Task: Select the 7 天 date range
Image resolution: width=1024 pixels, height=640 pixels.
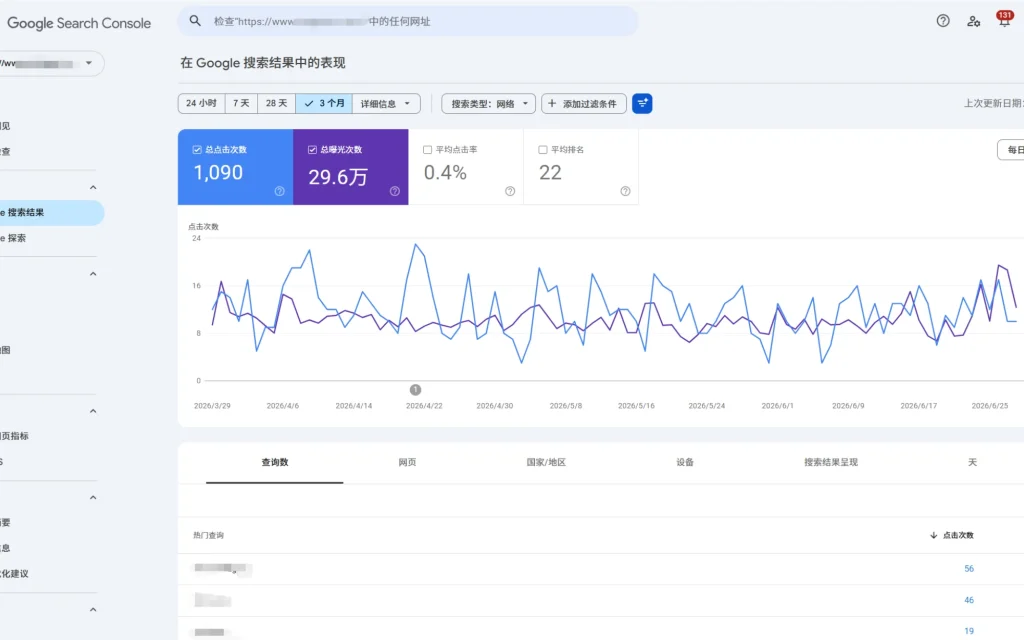Action: click(x=241, y=103)
